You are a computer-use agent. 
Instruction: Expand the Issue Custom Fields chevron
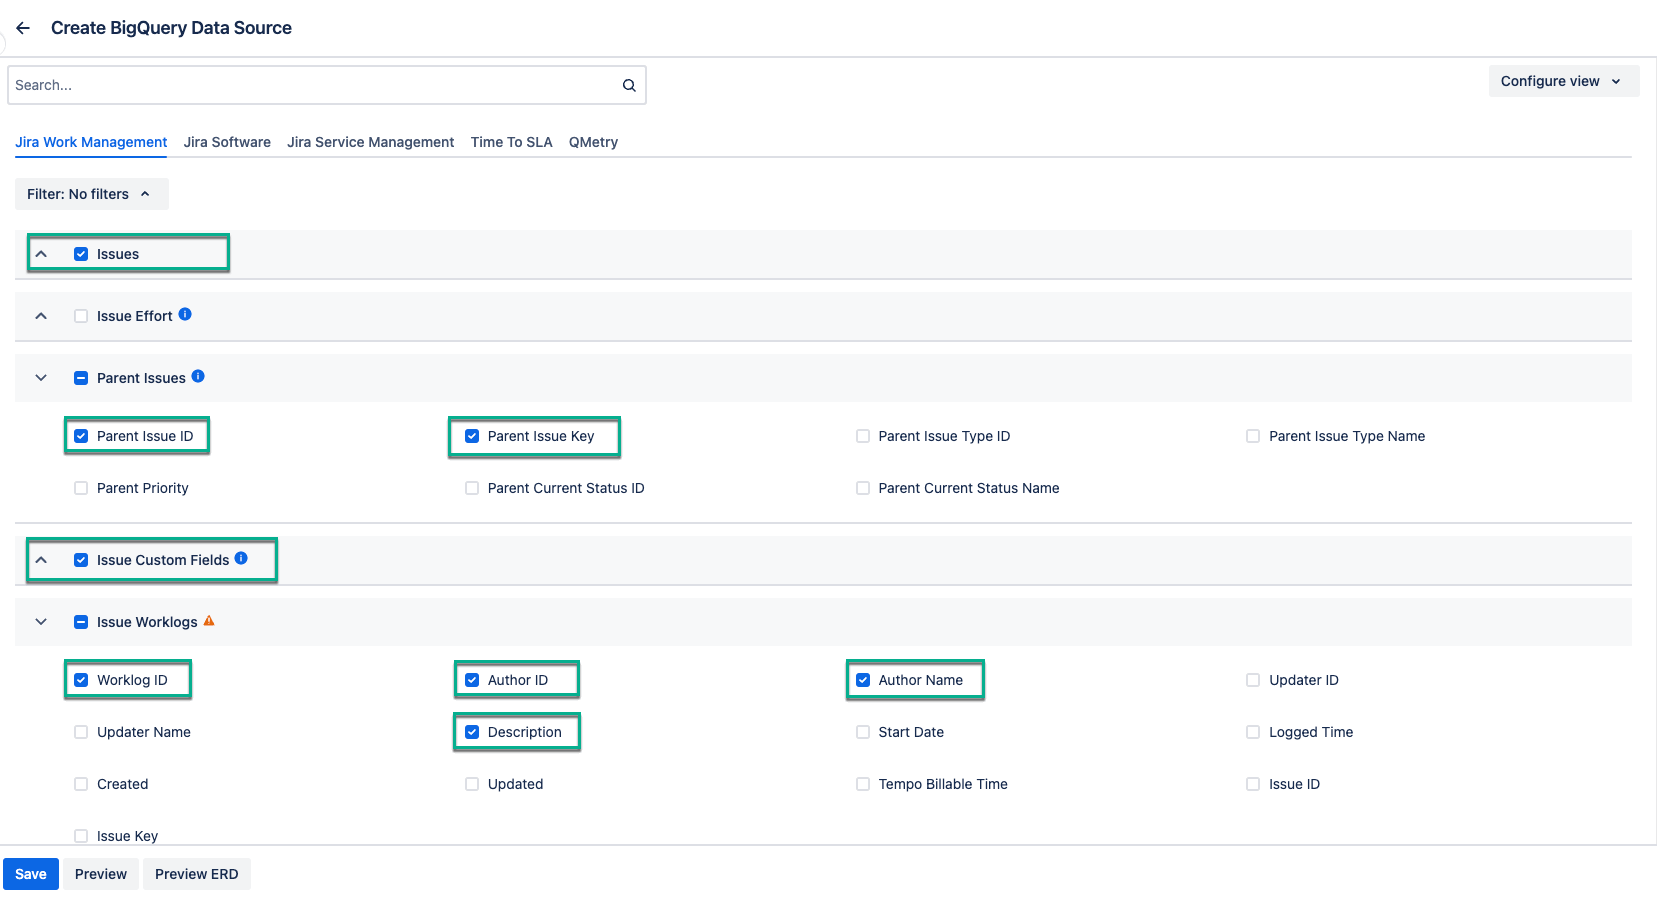[41, 560]
